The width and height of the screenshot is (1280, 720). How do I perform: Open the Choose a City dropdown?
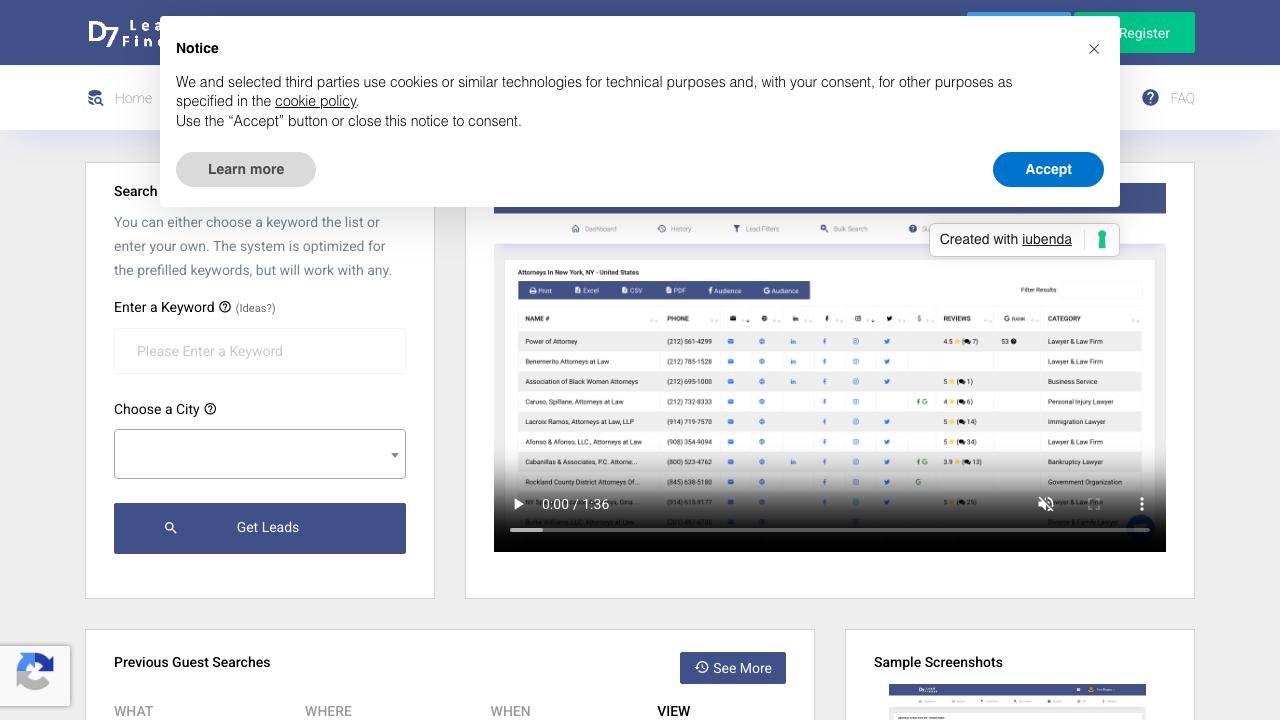(260, 454)
